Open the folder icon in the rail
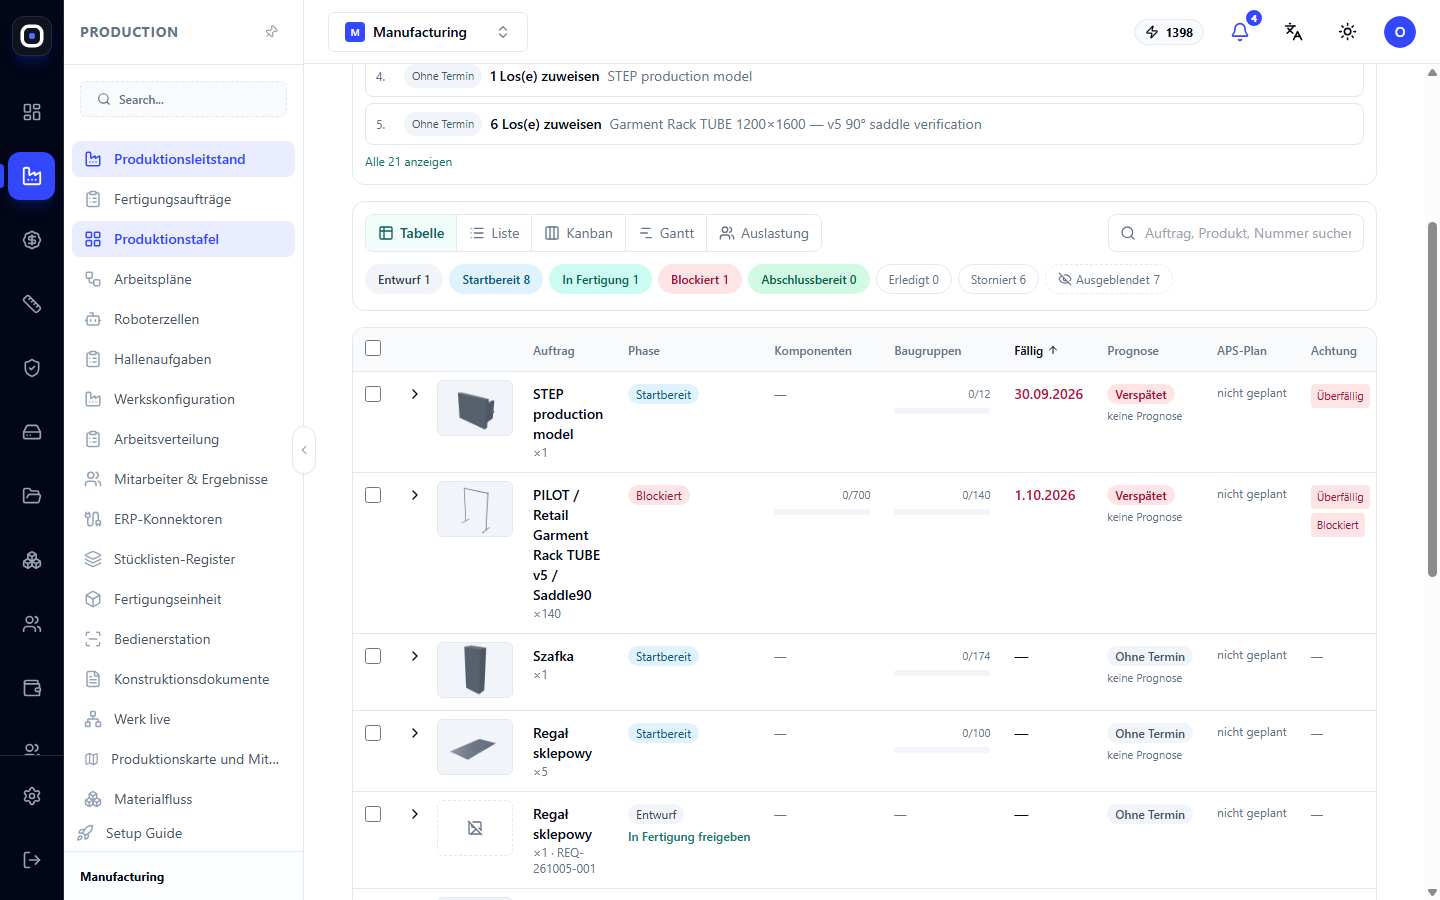1440x900 pixels. point(32,496)
